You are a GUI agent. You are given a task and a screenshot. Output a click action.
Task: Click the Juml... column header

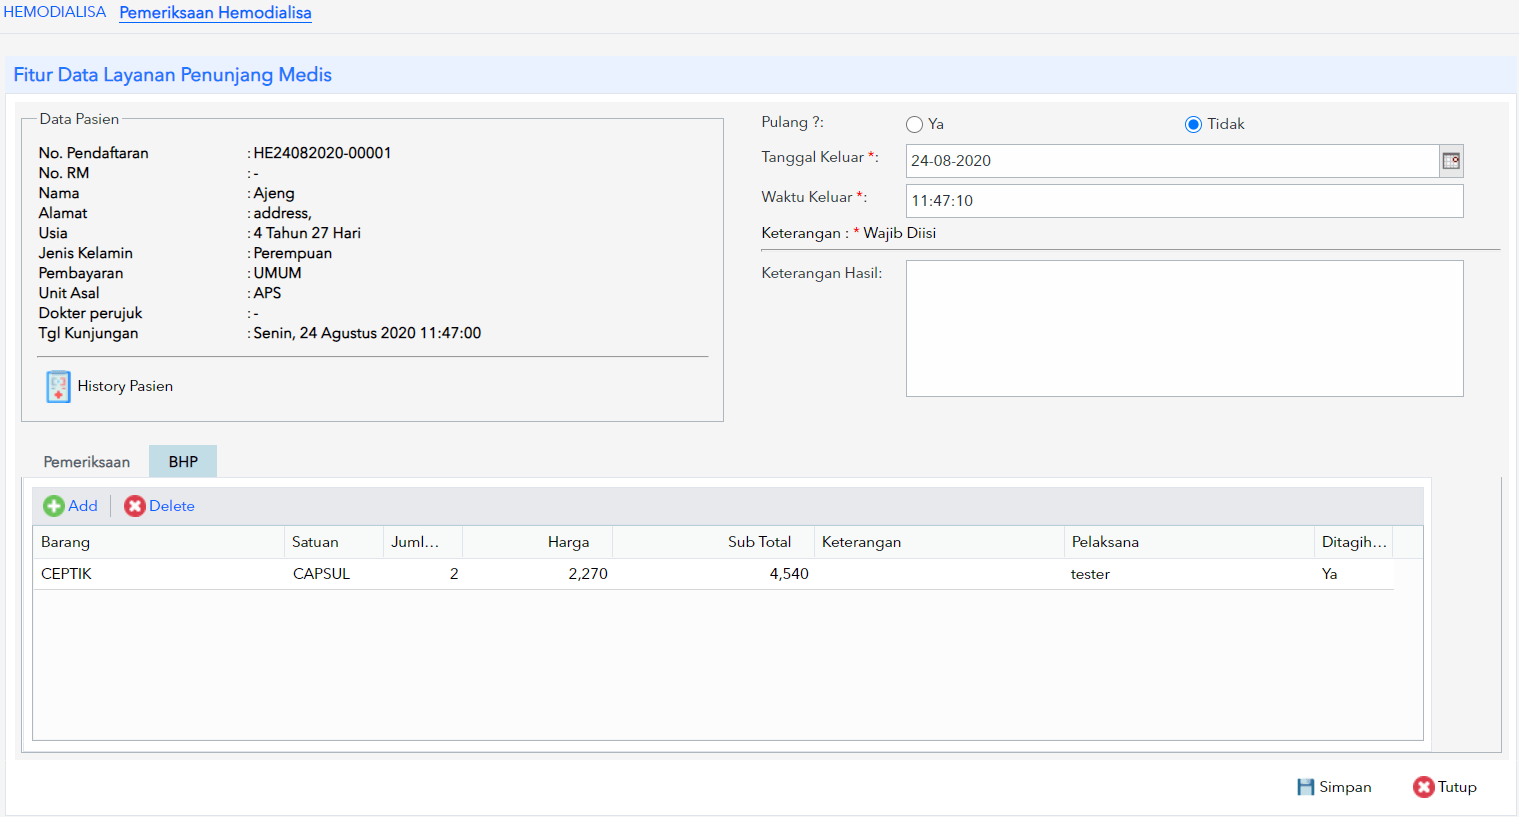(423, 542)
